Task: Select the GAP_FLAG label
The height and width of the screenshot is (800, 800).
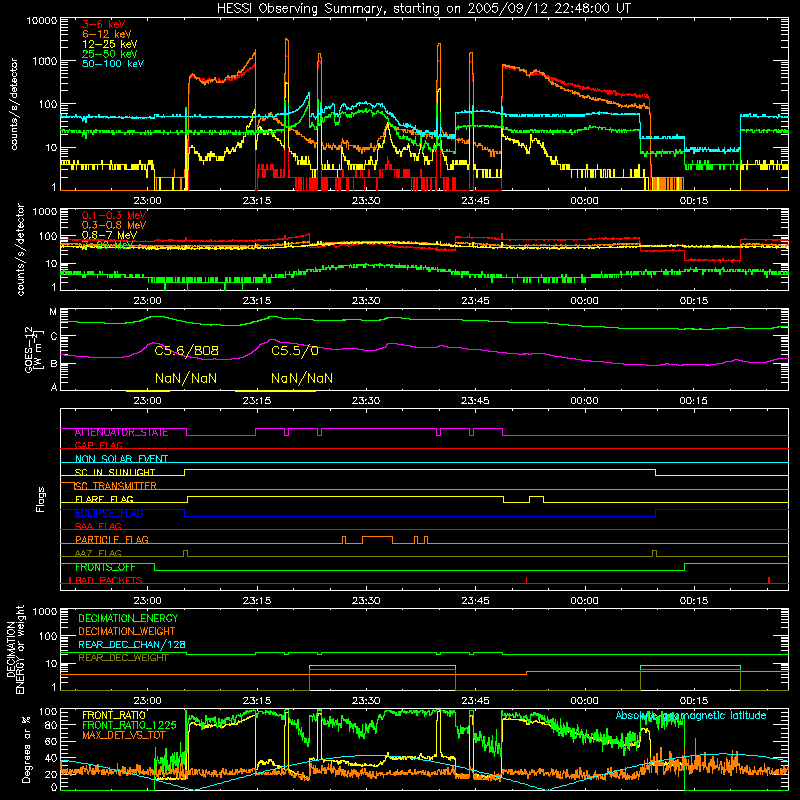Action: 98,445
